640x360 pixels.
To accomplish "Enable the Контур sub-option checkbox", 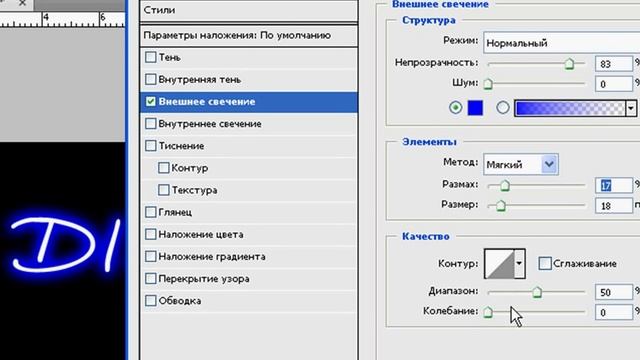I will [164, 168].
